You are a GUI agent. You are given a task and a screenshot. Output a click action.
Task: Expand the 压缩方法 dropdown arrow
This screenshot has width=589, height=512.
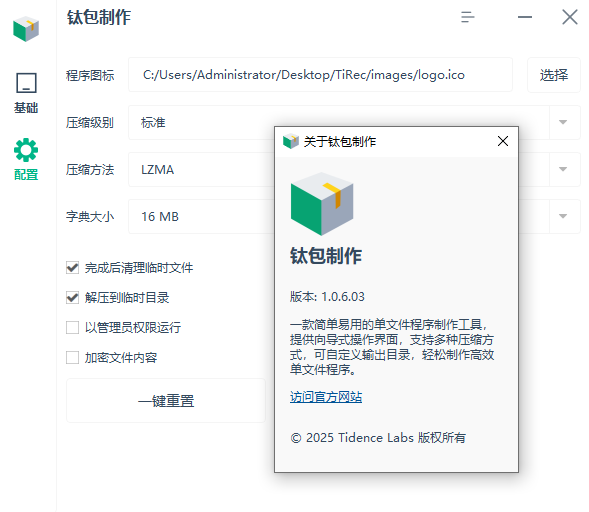(x=563, y=169)
